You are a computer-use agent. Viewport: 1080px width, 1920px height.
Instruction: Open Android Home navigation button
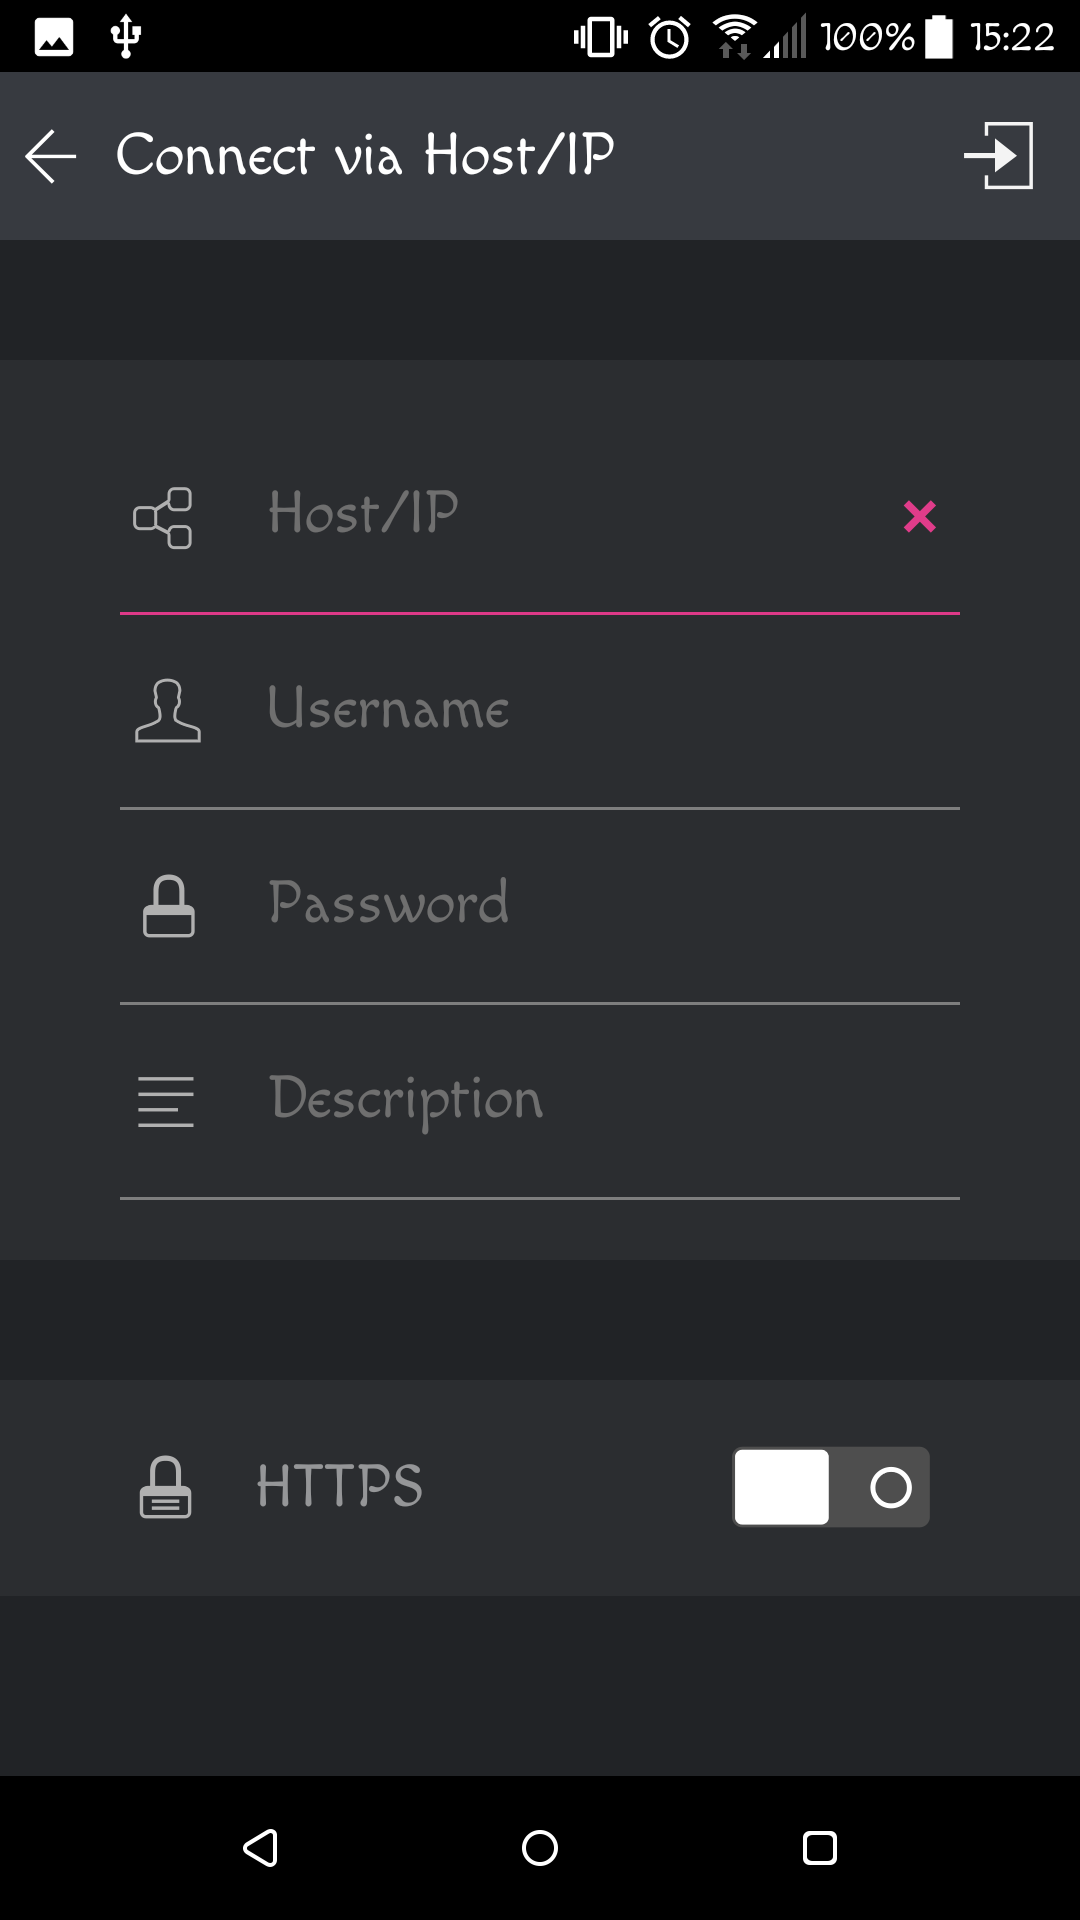pos(540,1848)
